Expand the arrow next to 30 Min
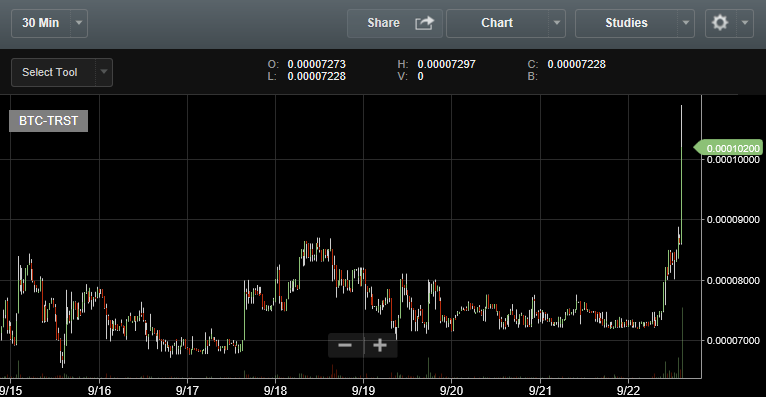The height and width of the screenshot is (397, 766). click(79, 23)
